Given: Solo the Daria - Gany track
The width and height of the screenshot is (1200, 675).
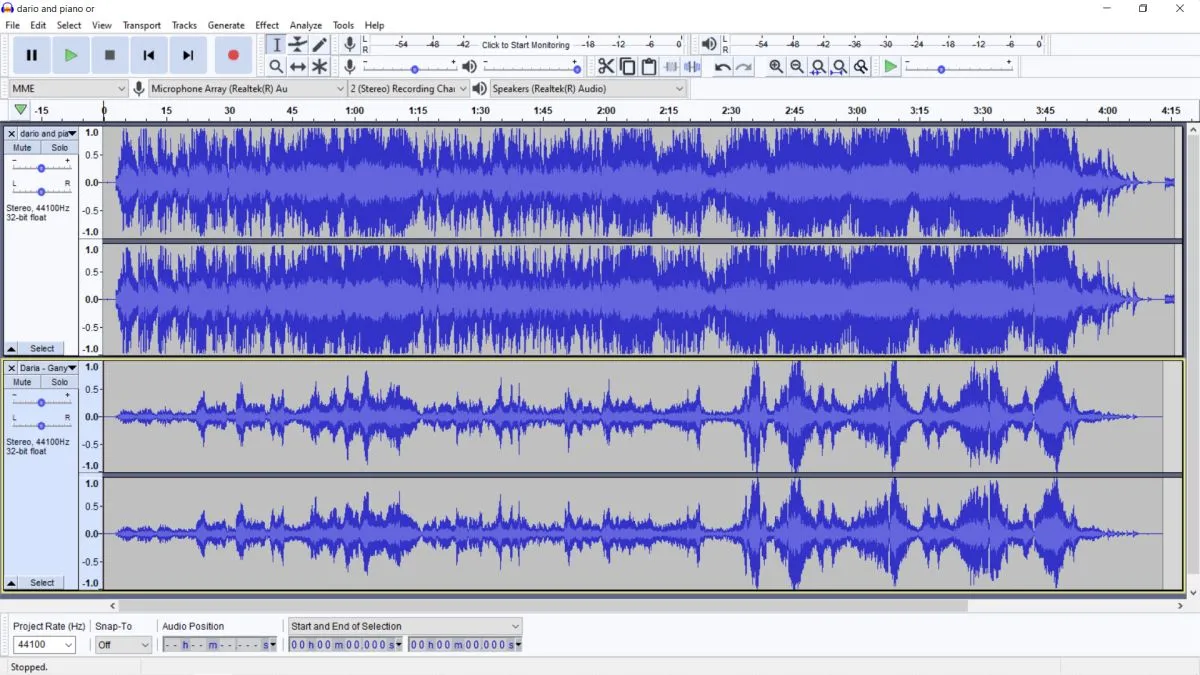Looking at the screenshot, I should point(60,382).
